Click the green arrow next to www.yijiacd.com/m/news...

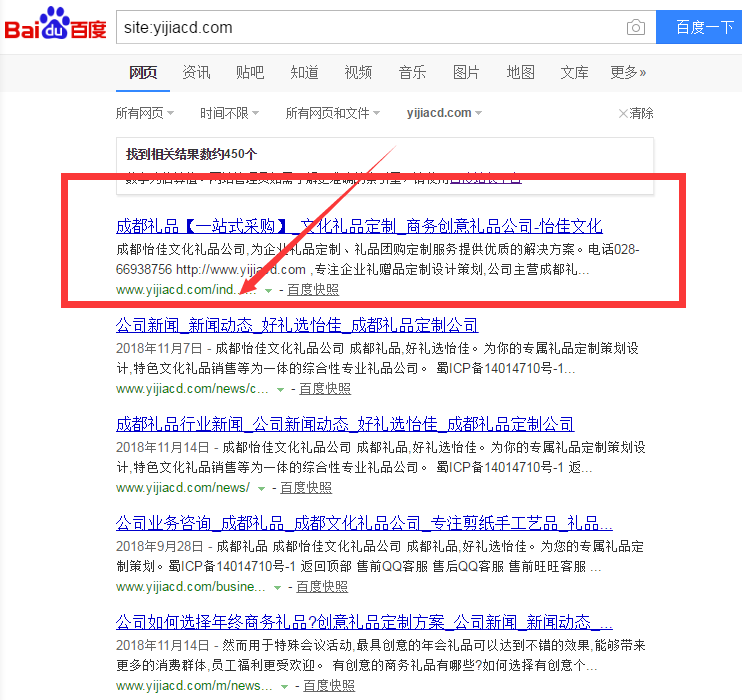click(x=284, y=686)
